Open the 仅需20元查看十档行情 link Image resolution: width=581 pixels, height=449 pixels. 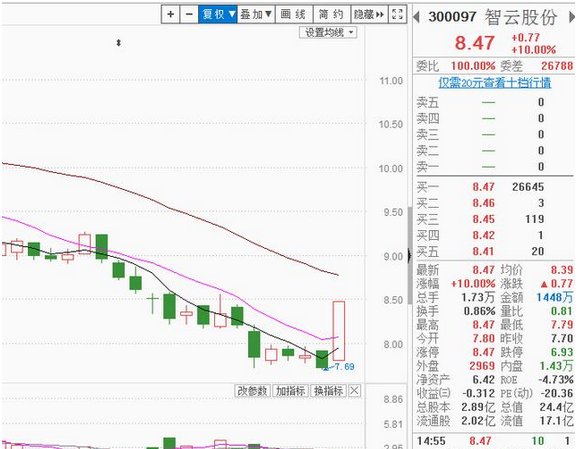(495, 83)
